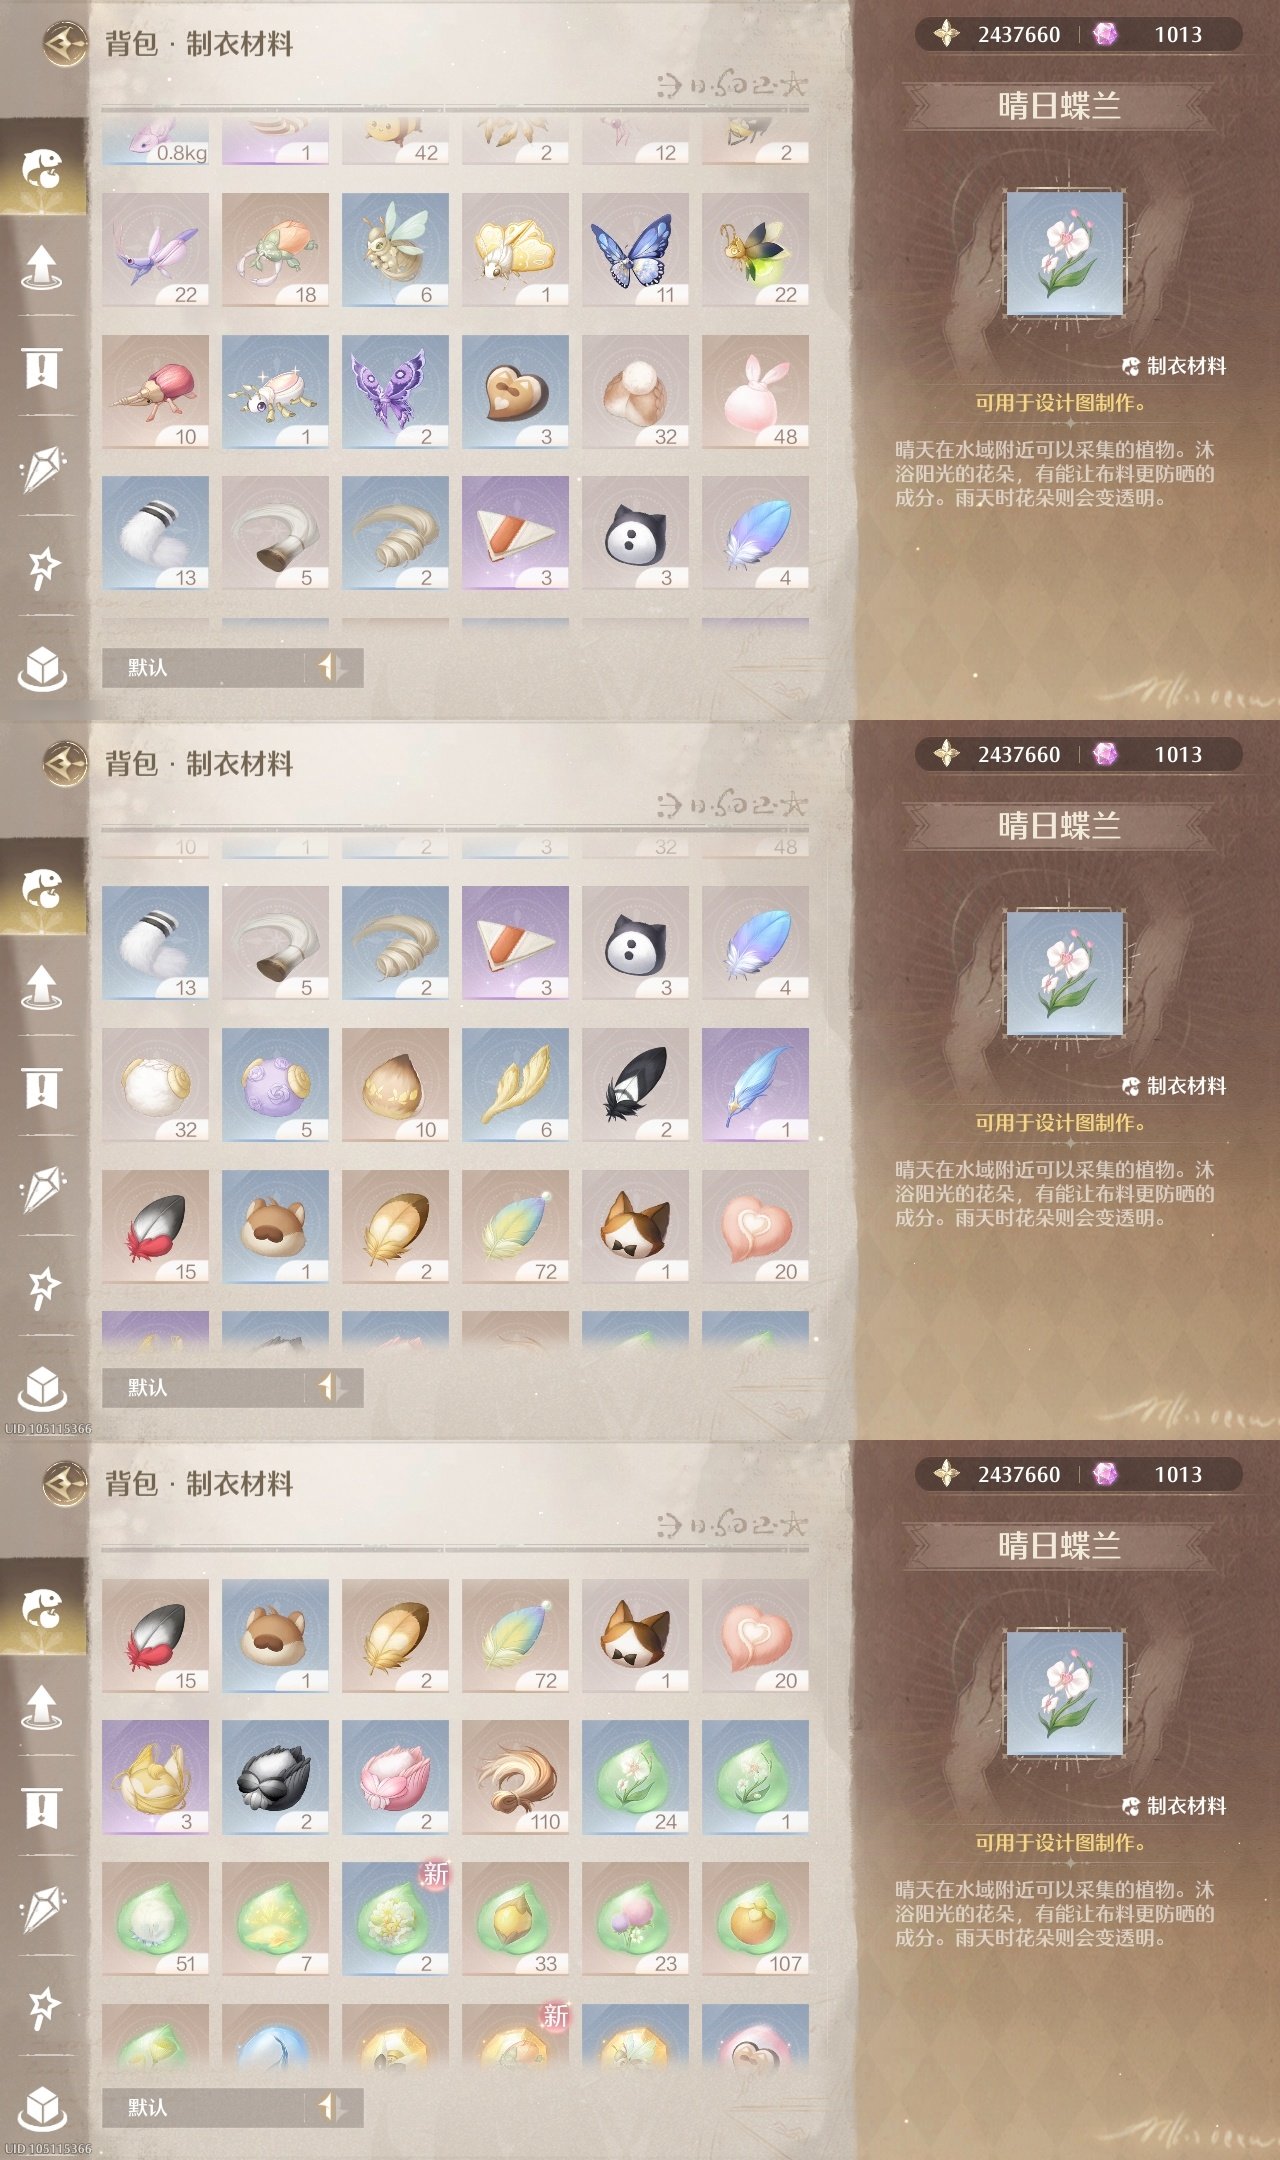The height and width of the screenshot is (2160, 1280).
Task: Pick the purple butterfly with count 2
Action: 395,392
